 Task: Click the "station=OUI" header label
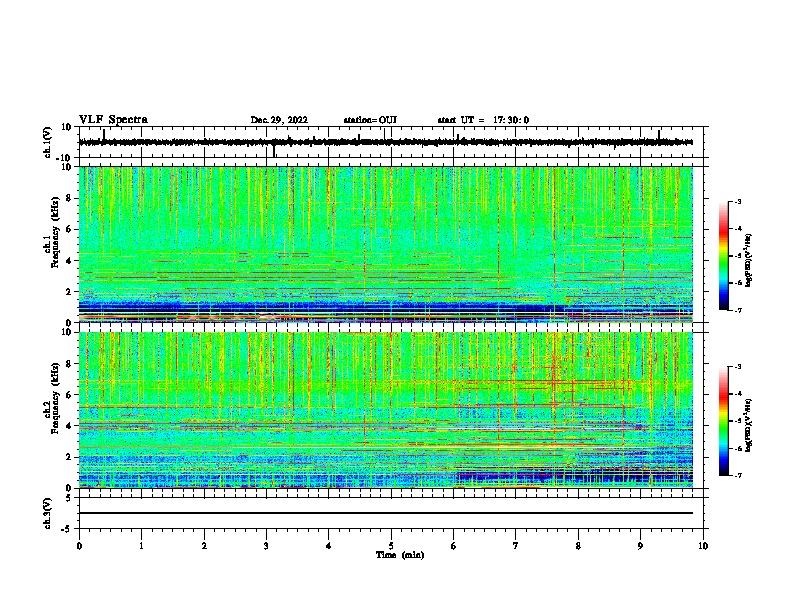pos(370,120)
